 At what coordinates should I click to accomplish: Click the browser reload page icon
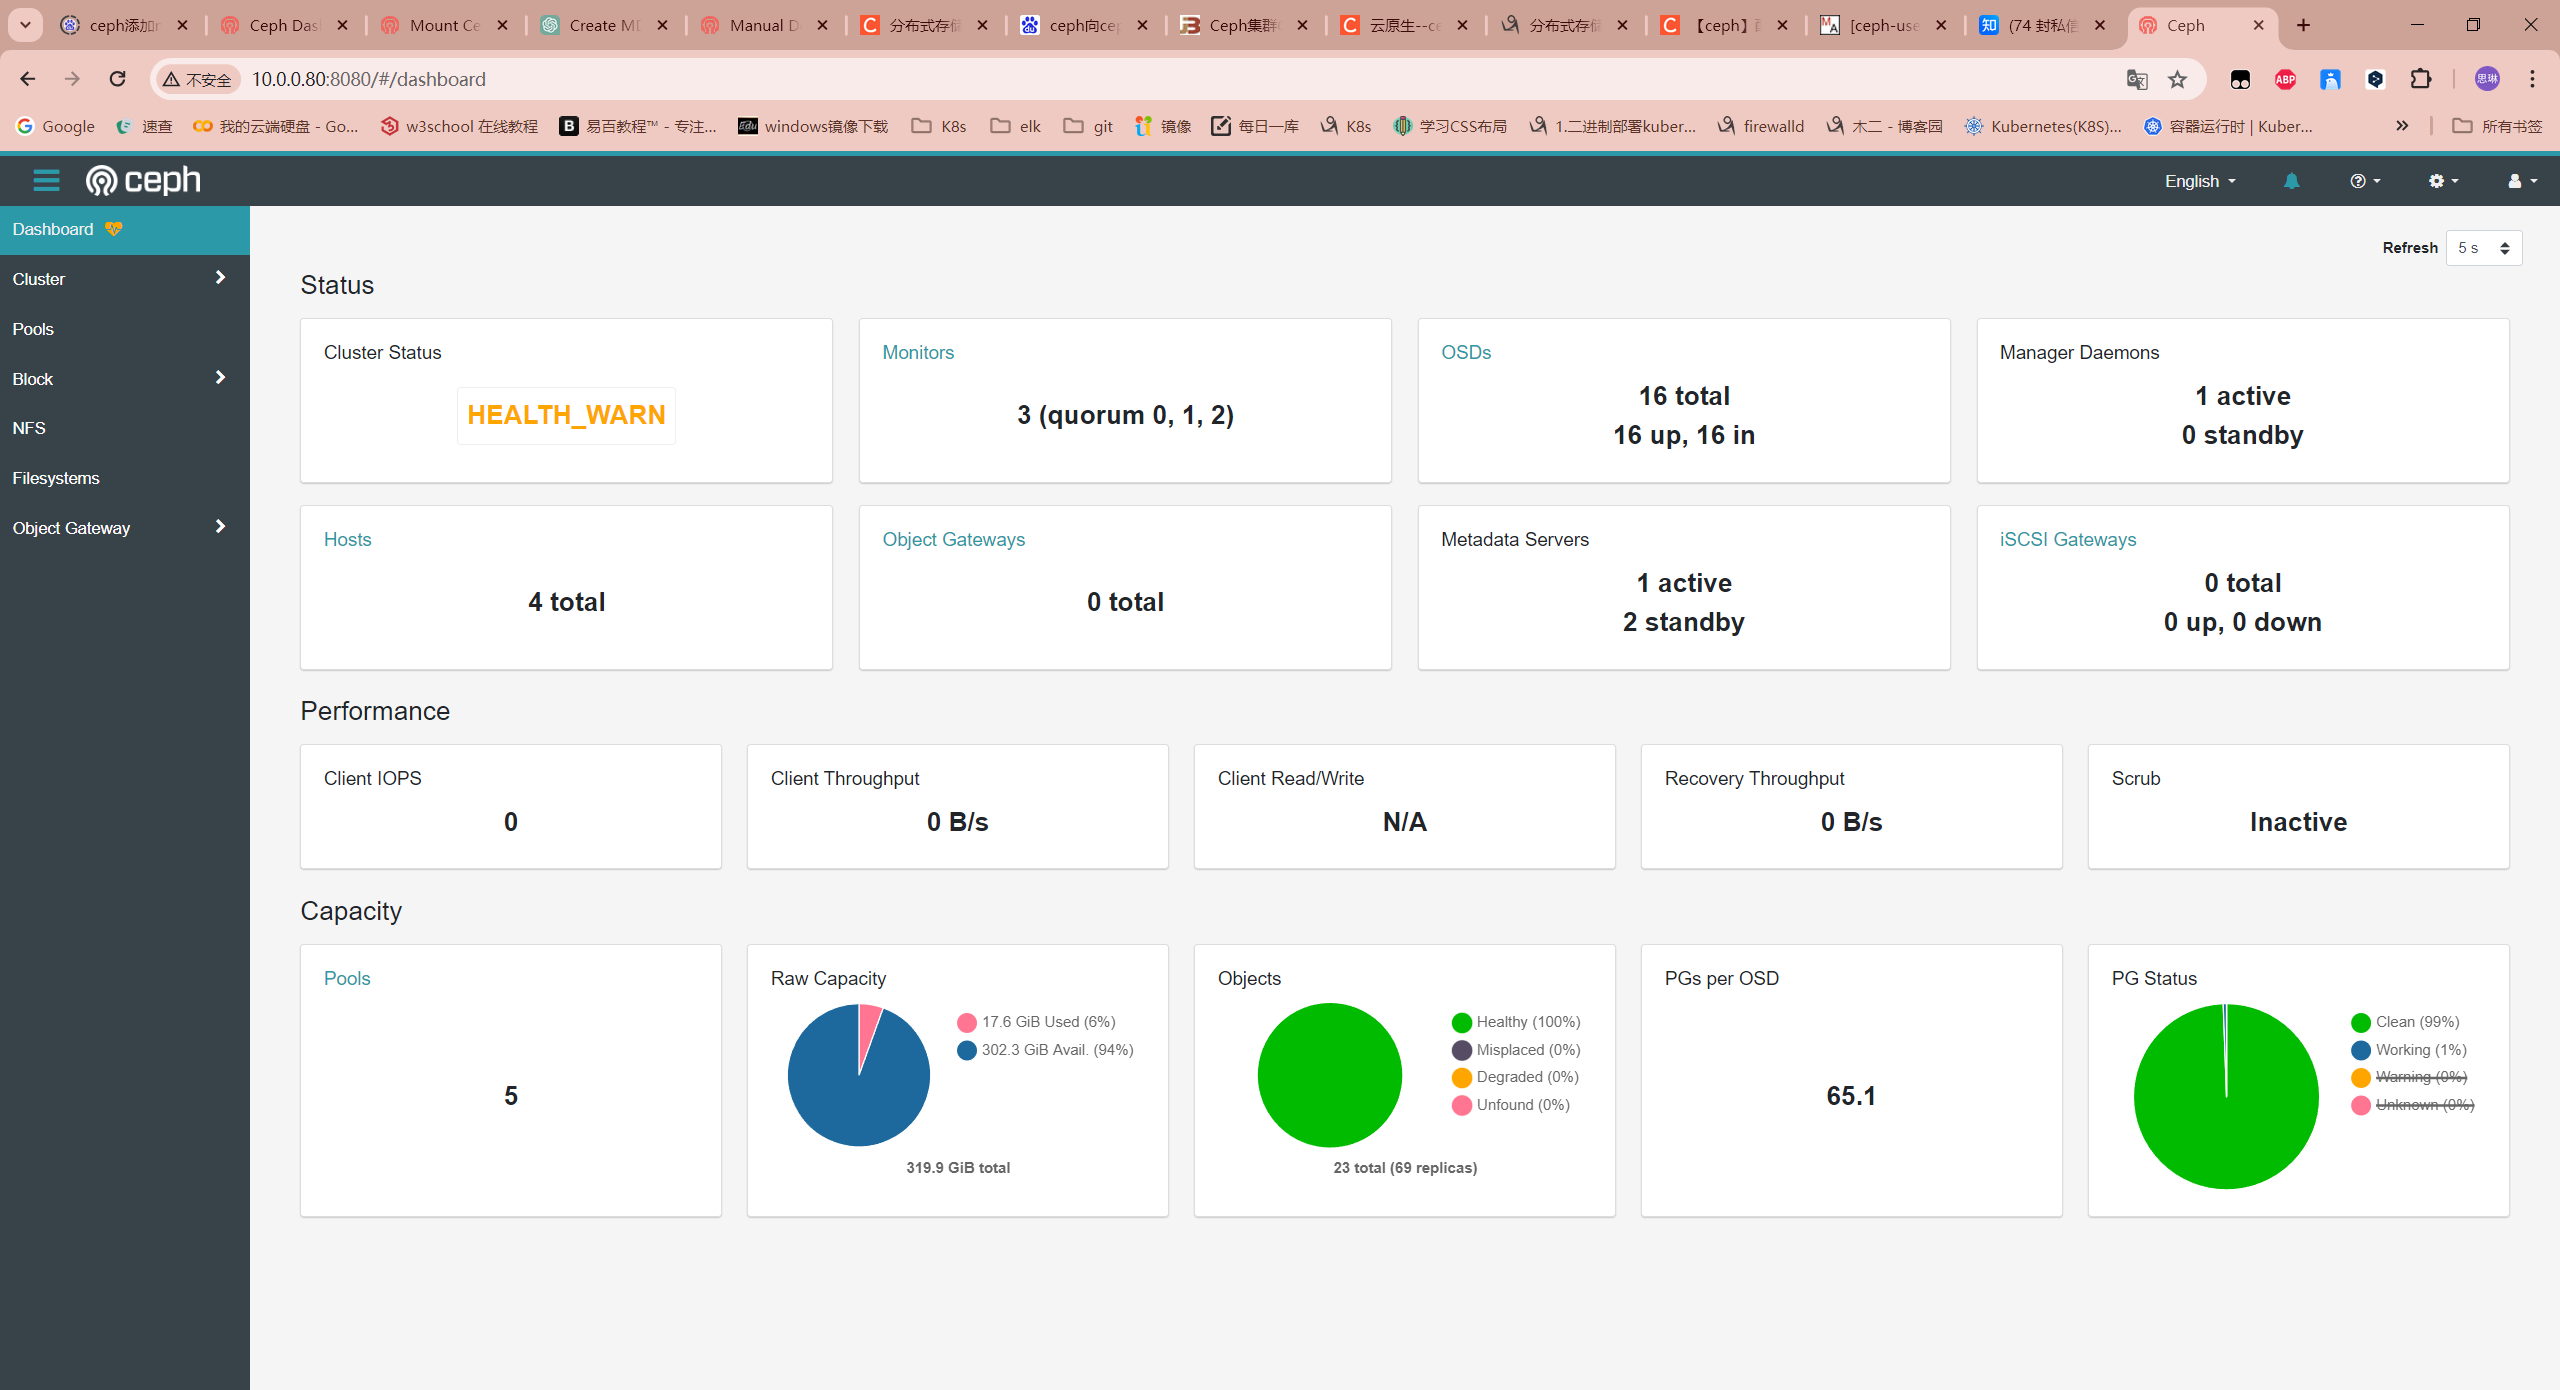pos(118,79)
